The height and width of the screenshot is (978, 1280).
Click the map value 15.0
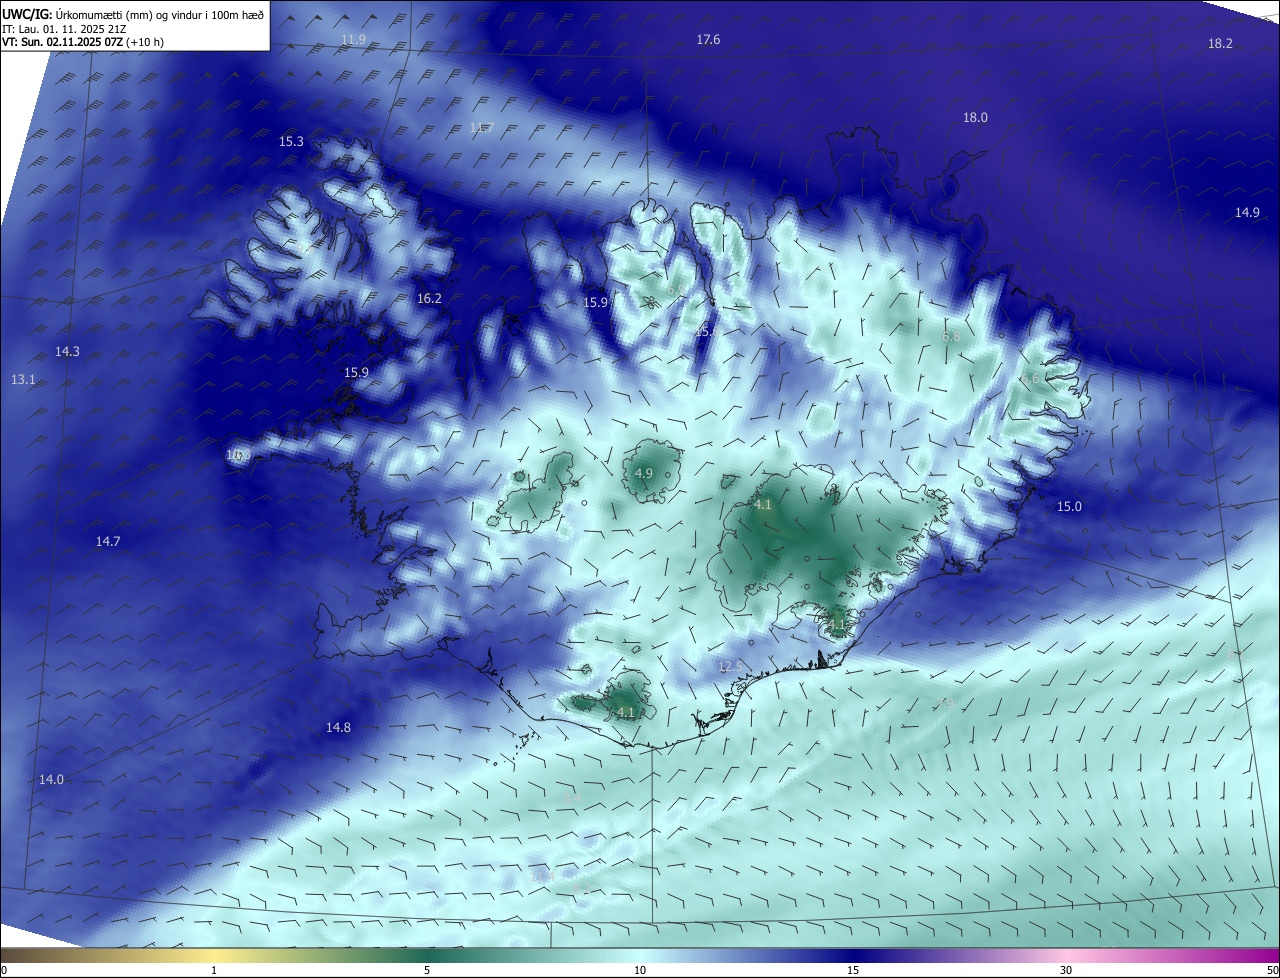tap(1069, 507)
